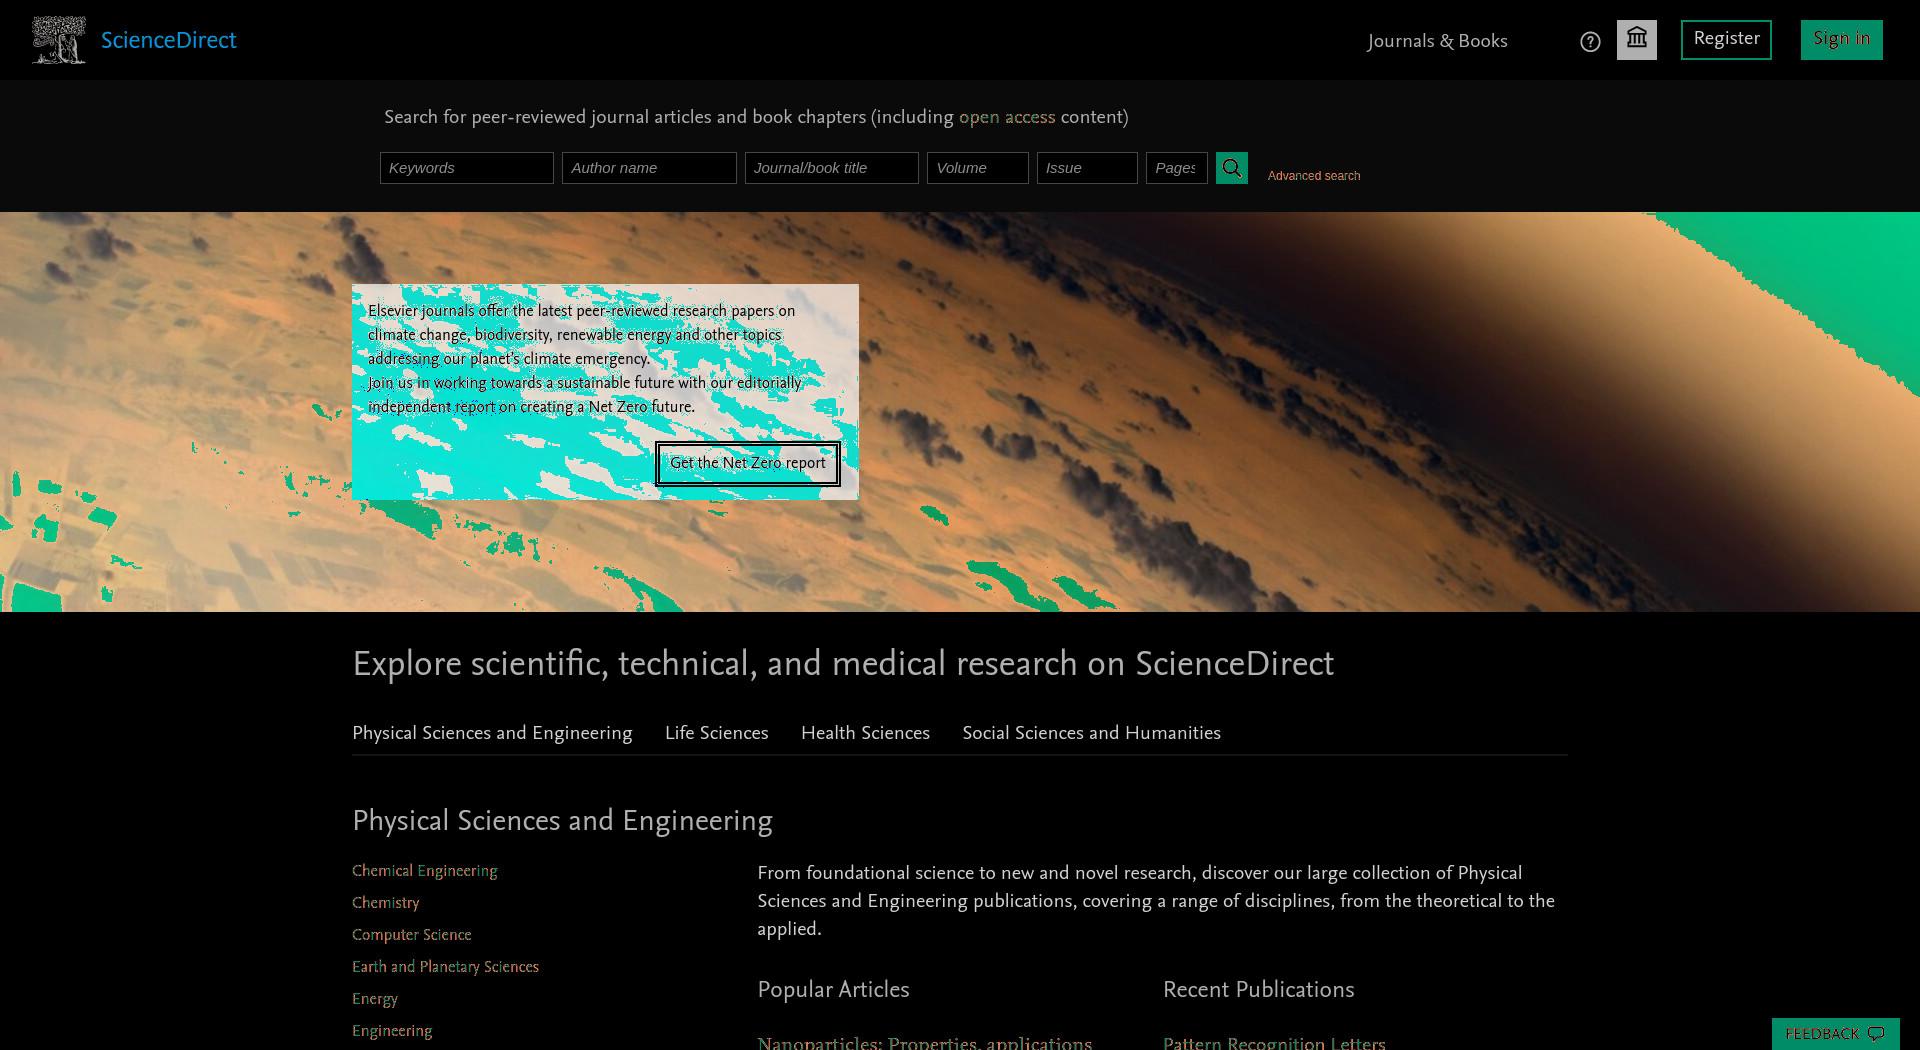Select the Health Sciences tab

click(866, 733)
